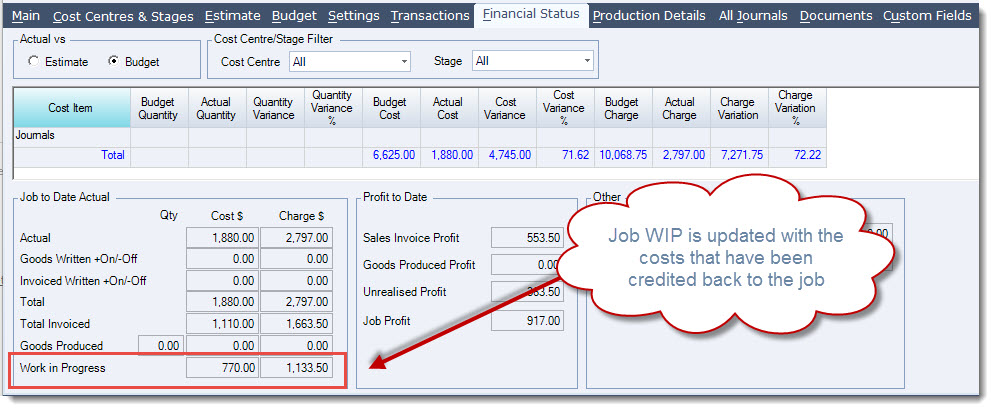Click the Job Profit field
Viewport: 994px width, 411px height.
527,321
